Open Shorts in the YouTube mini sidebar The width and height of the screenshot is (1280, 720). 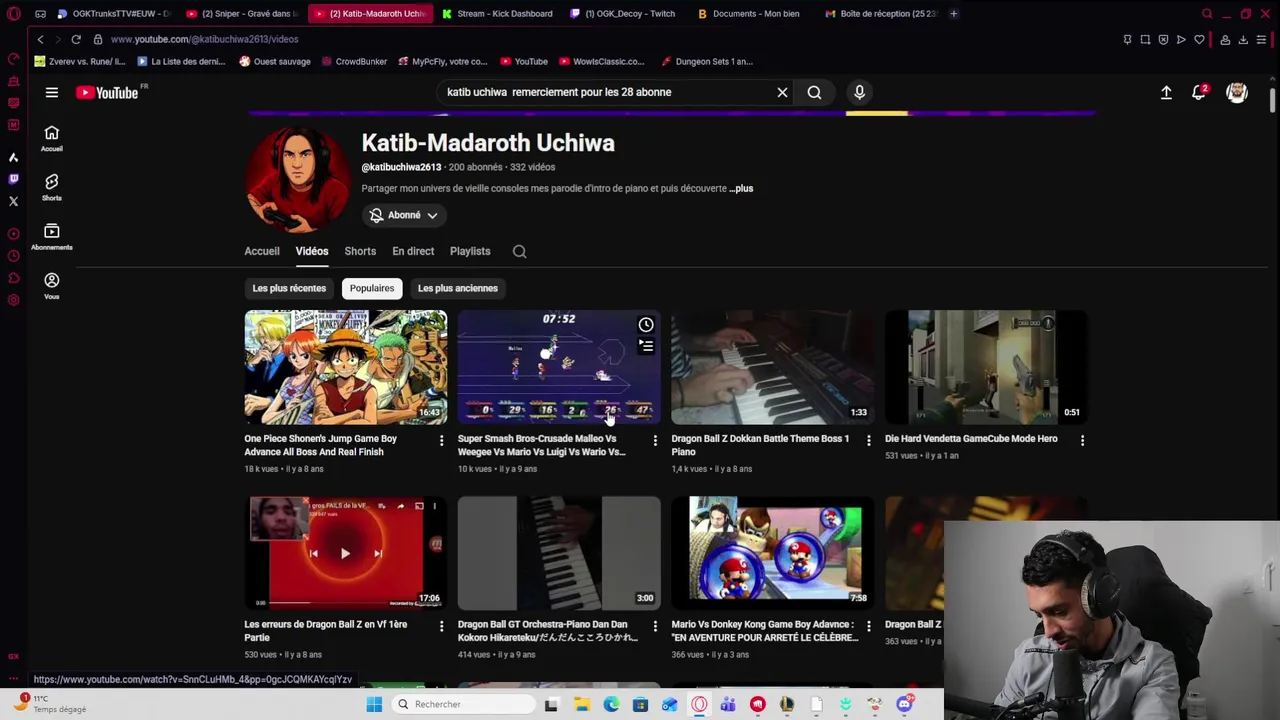pyautogui.click(x=51, y=188)
